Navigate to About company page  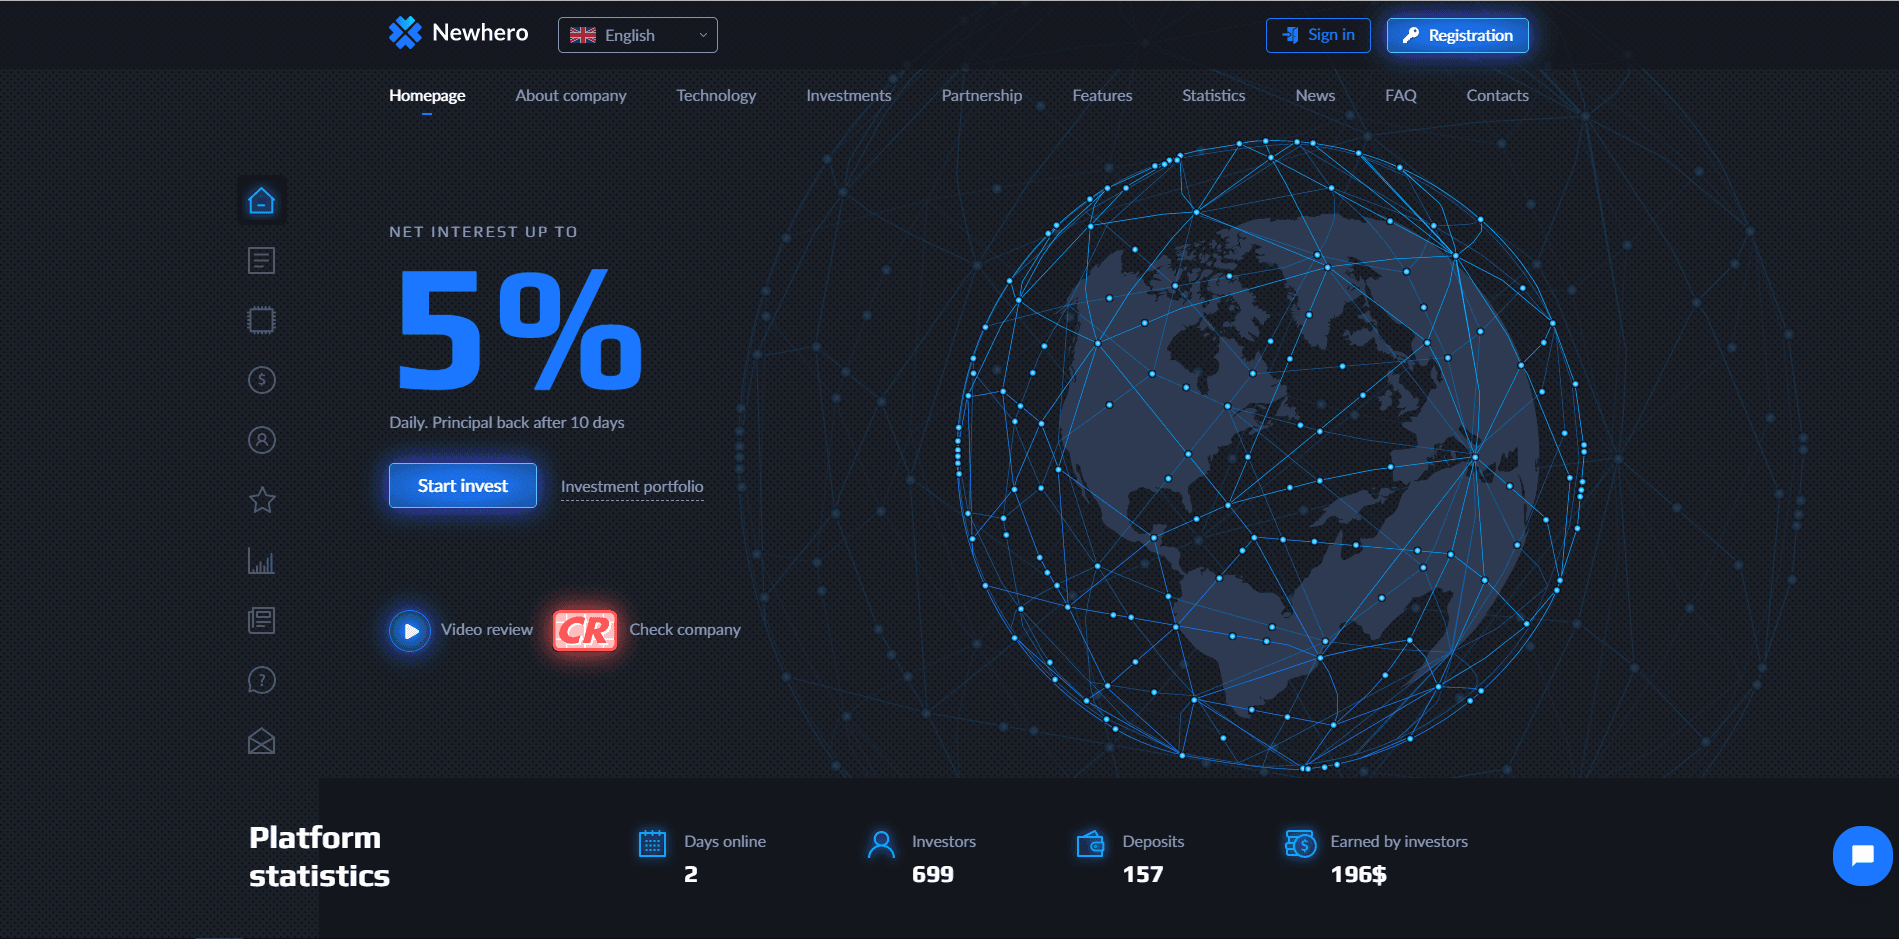[570, 95]
